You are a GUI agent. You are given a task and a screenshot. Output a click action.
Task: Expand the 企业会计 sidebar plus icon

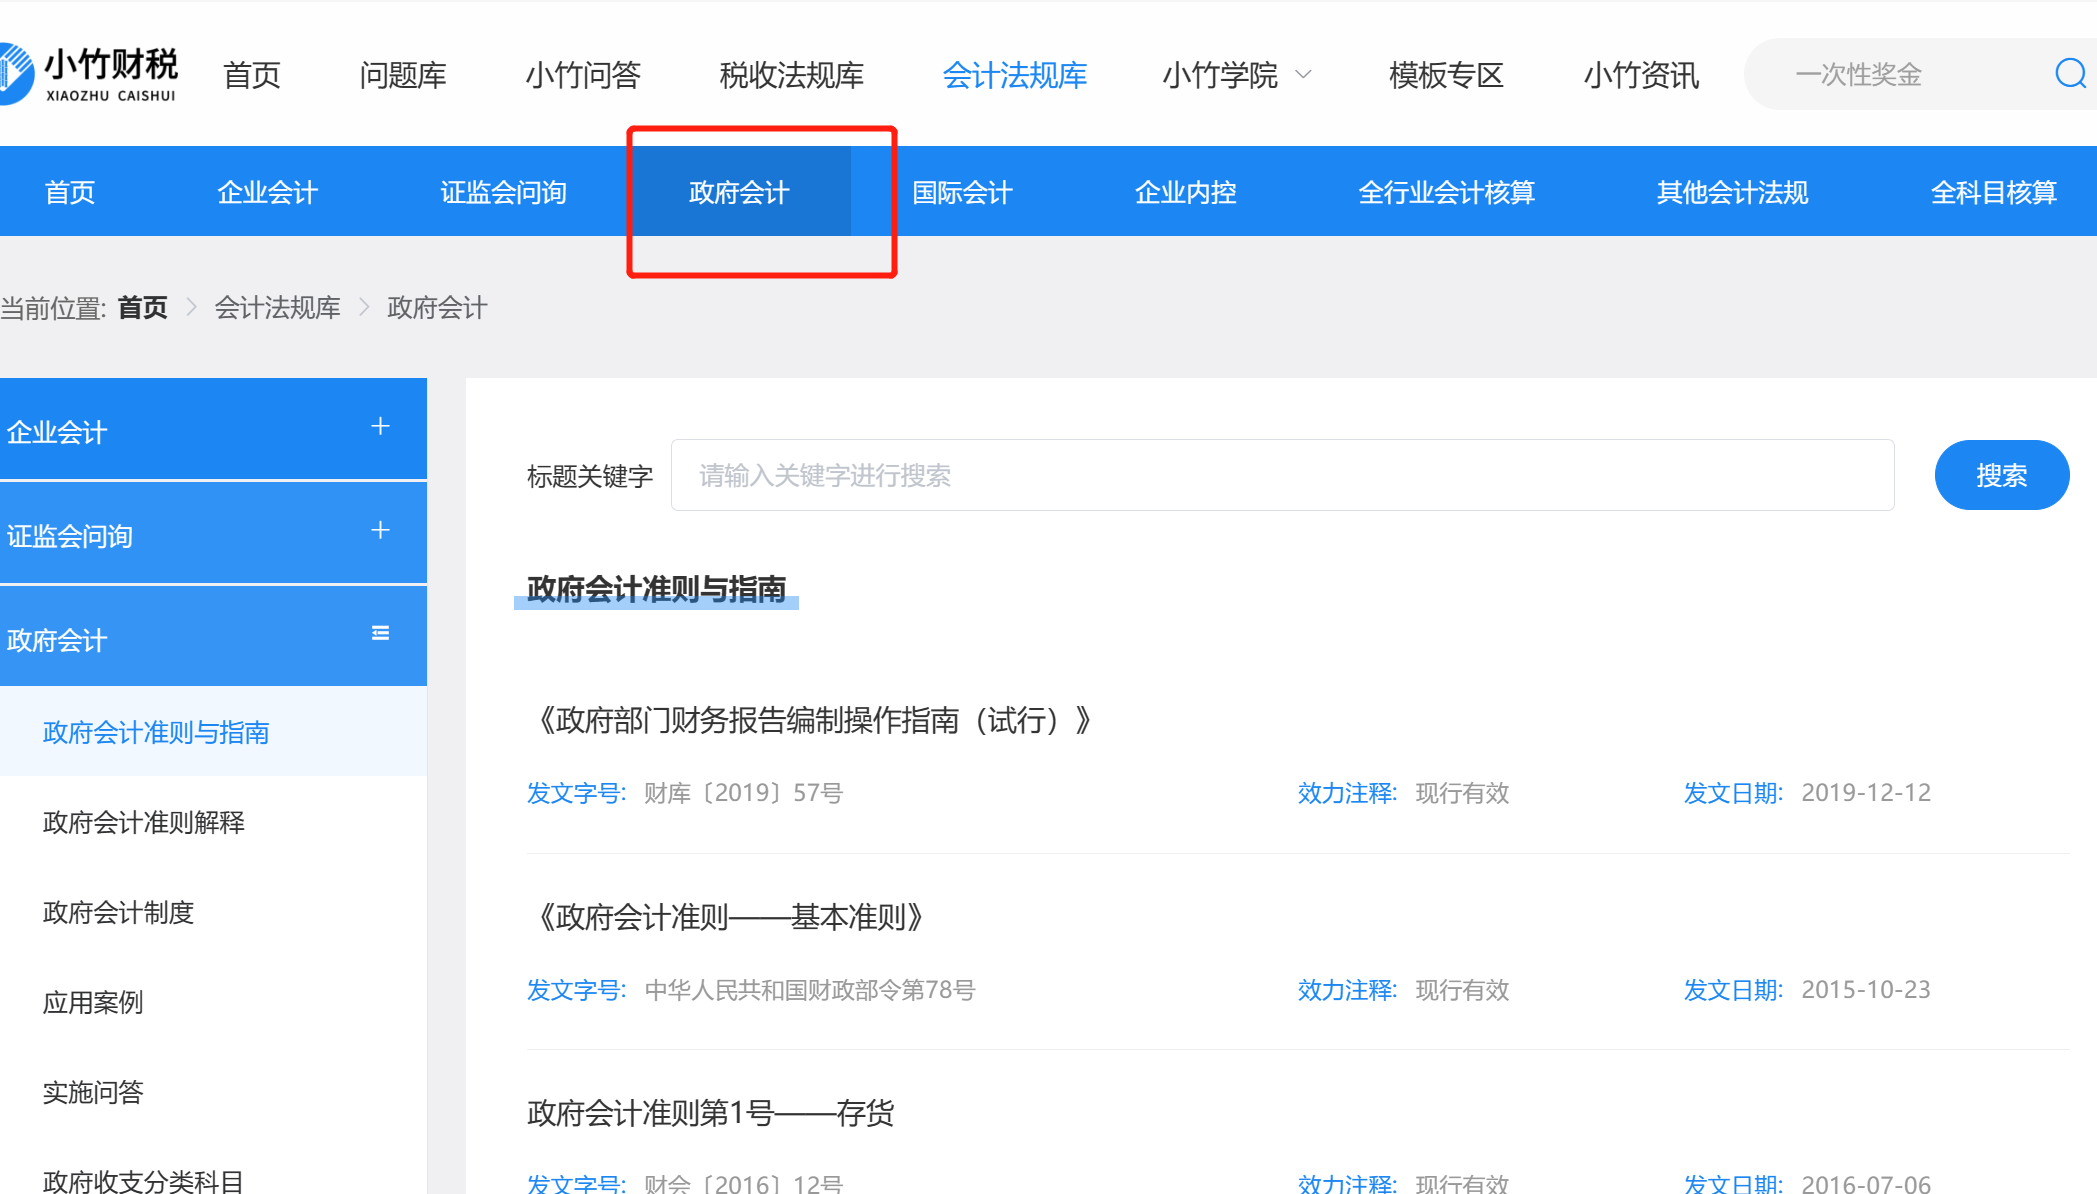(380, 427)
